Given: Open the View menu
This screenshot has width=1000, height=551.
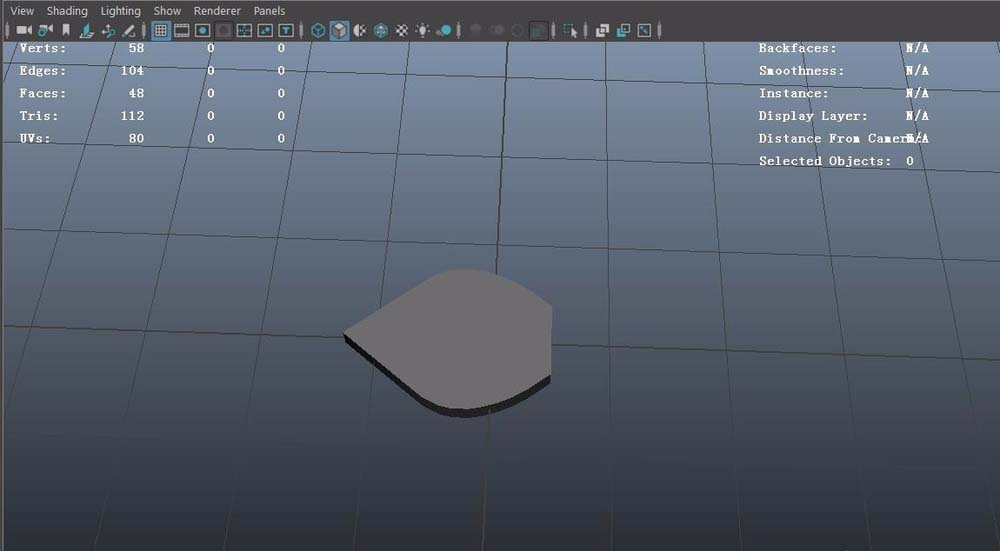Looking at the screenshot, I should [22, 11].
